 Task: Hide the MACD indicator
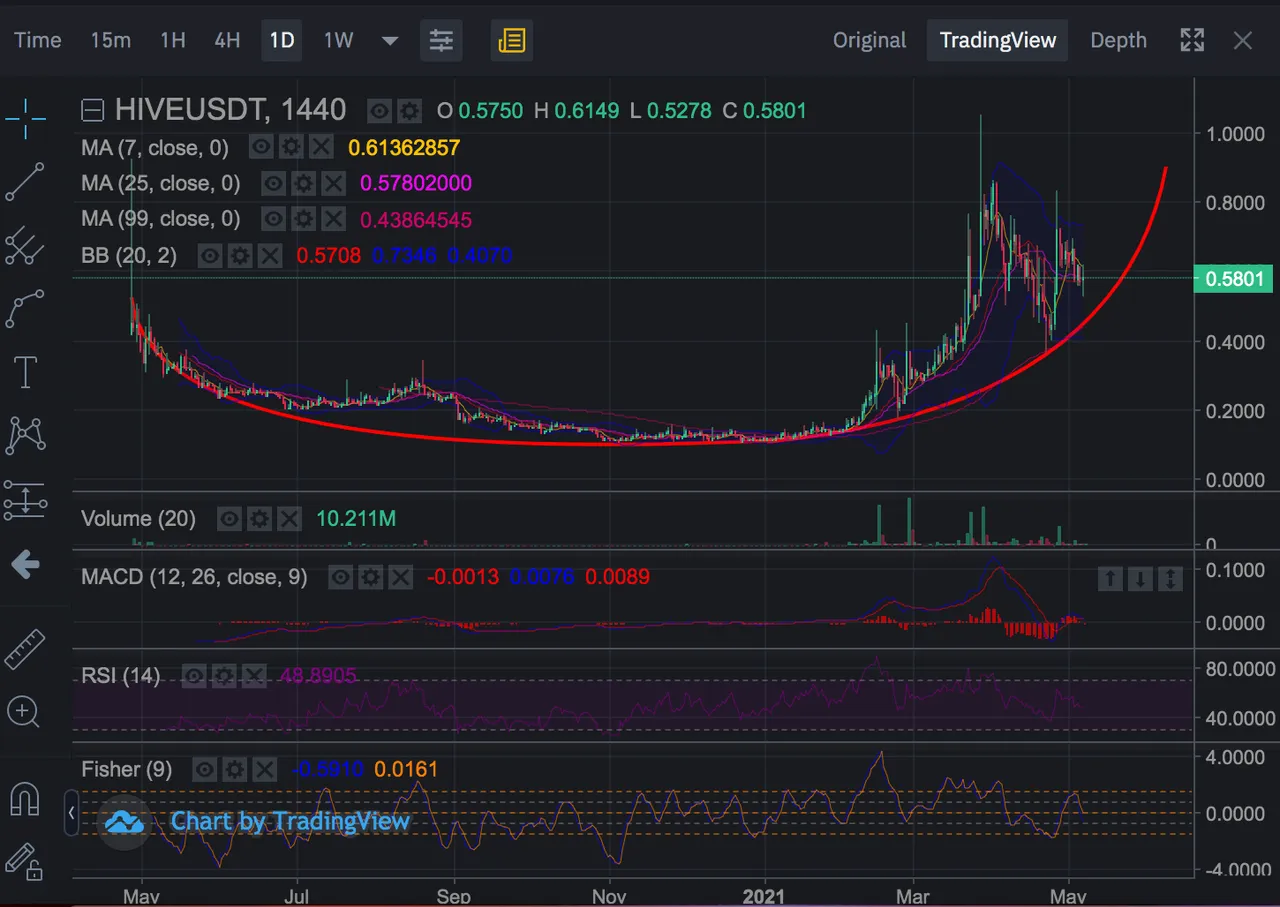[341, 577]
